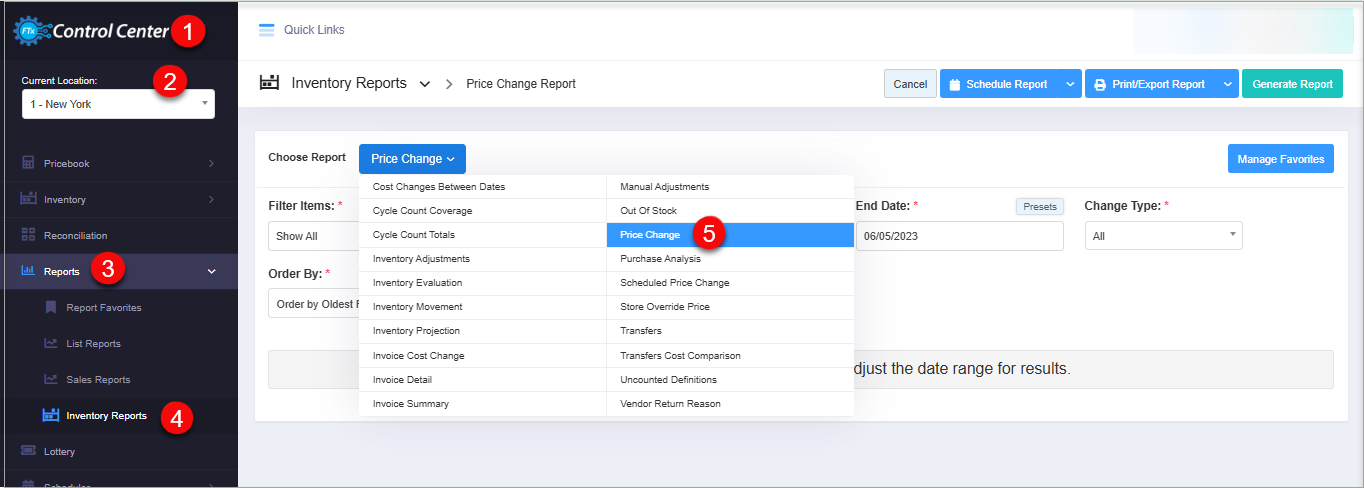Screen dimensions: 1364x488
Task: Click the Pricebook calculator icon in sidebar
Action: (x=28, y=163)
